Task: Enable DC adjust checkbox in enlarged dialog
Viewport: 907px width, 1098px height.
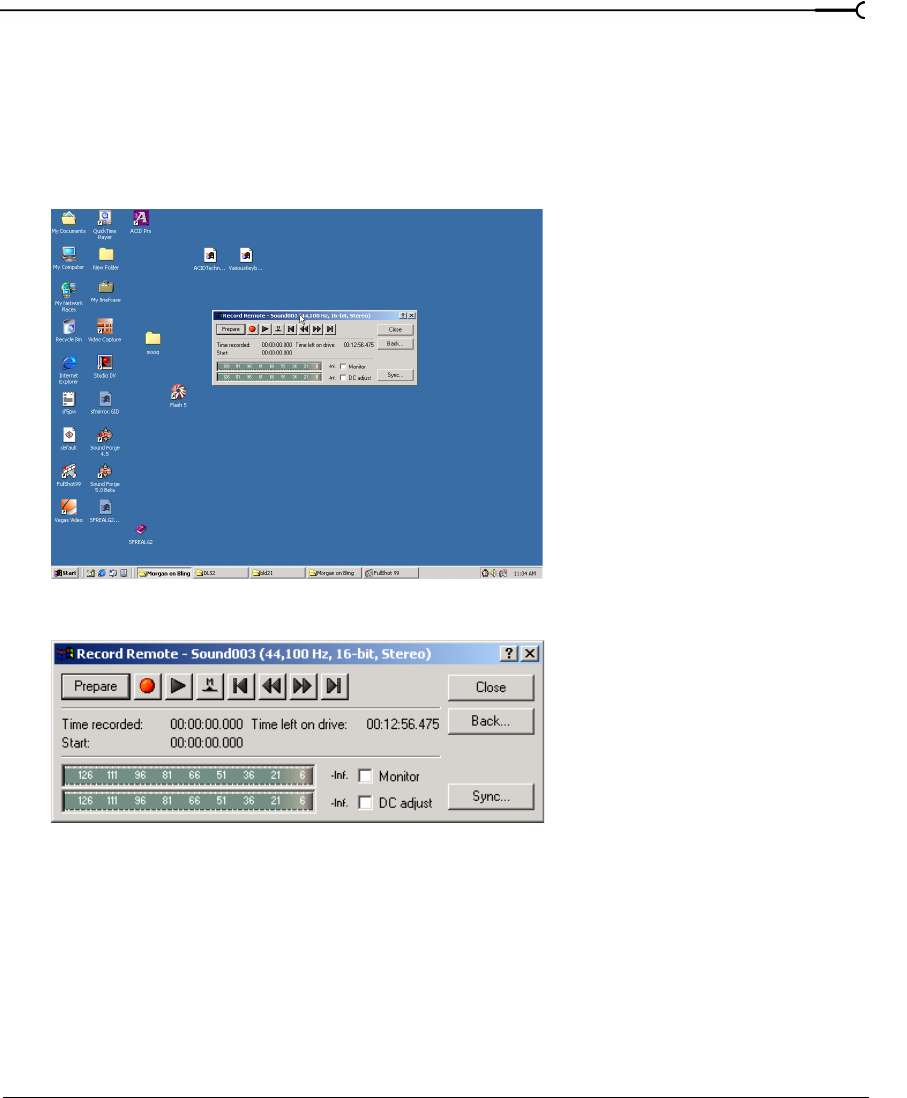Action: point(365,802)
